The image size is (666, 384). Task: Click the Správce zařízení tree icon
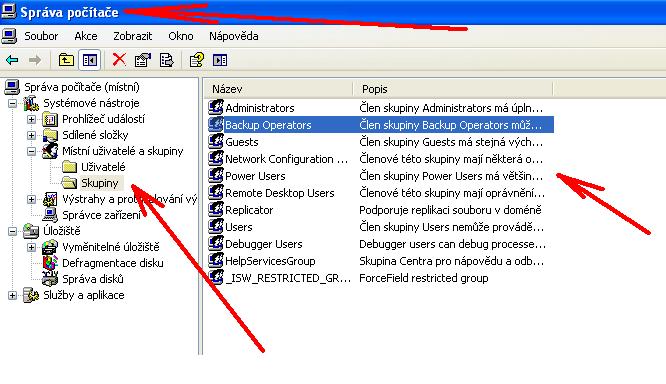coord(50,215)
